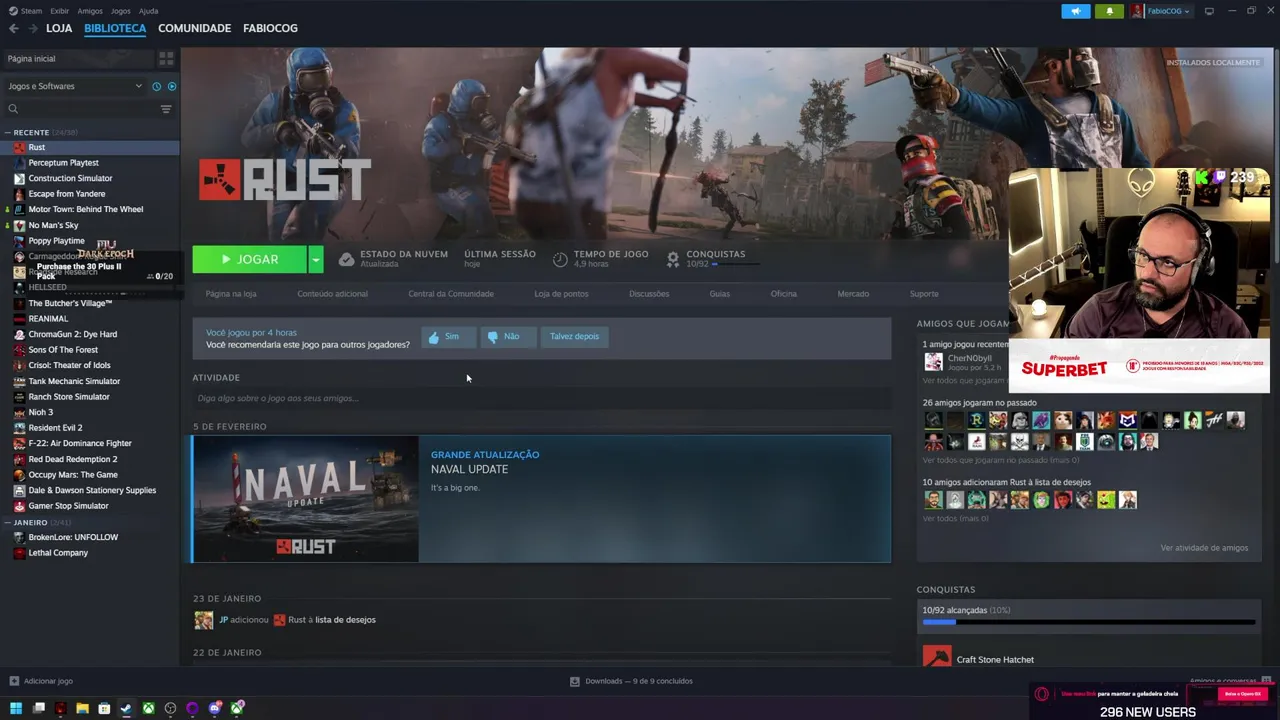This screenshot has width=1280, height=720.
Task: Open Central da Comunidade link
Action: 451,294
